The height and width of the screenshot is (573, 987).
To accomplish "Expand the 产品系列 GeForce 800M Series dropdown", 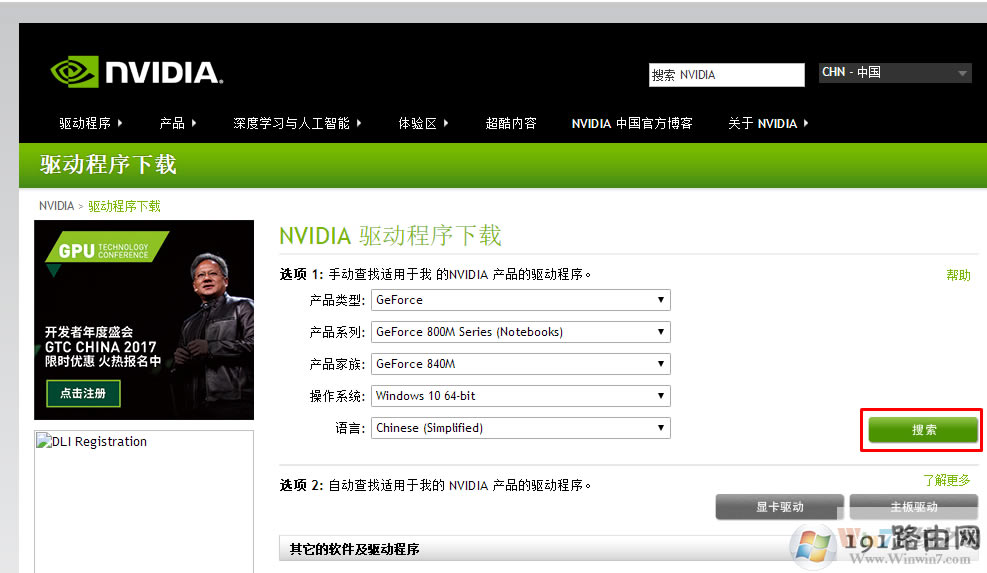I will pos(521,332).
